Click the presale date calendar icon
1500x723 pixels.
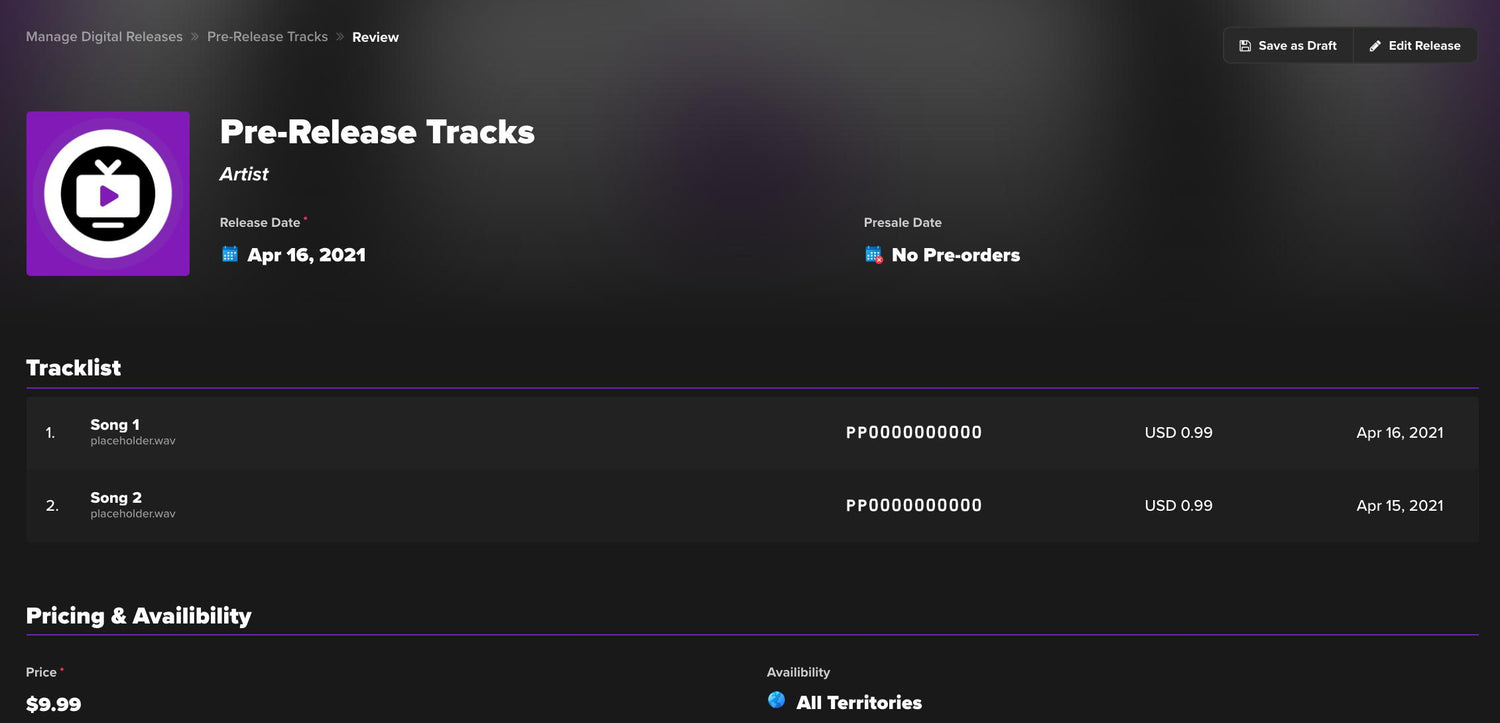click(874, 254)
